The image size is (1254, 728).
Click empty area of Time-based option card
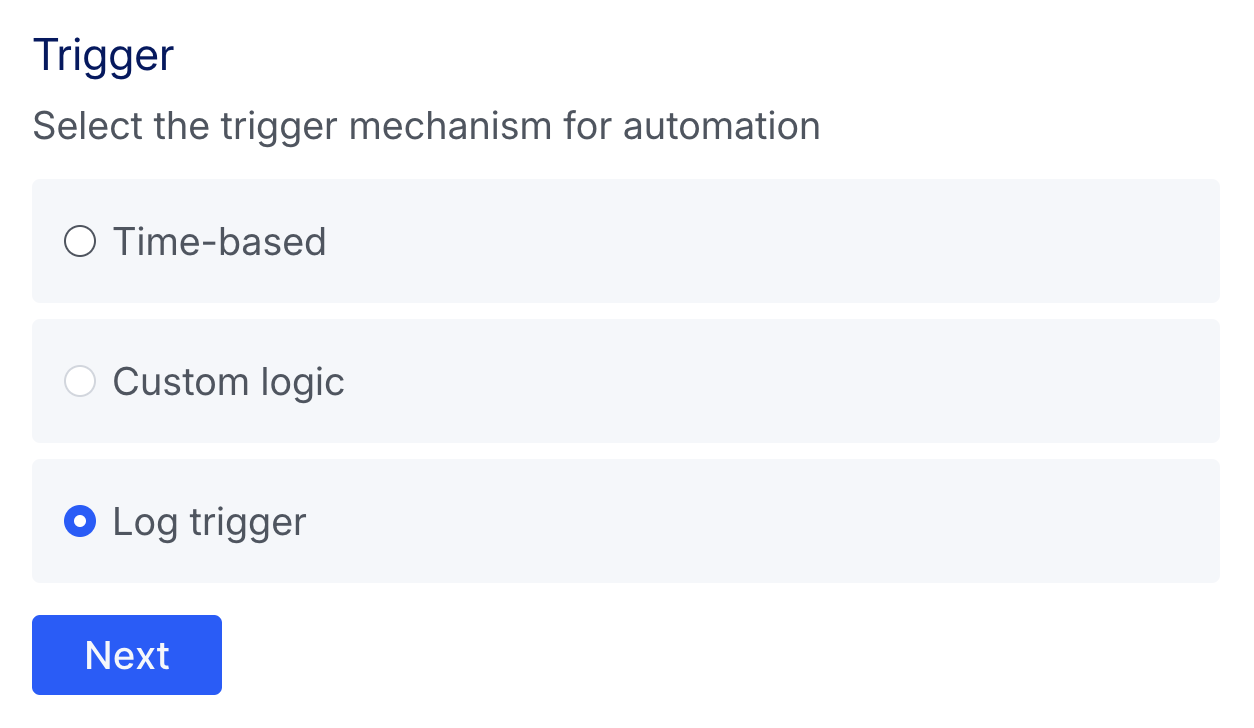(x=760, y=242)
